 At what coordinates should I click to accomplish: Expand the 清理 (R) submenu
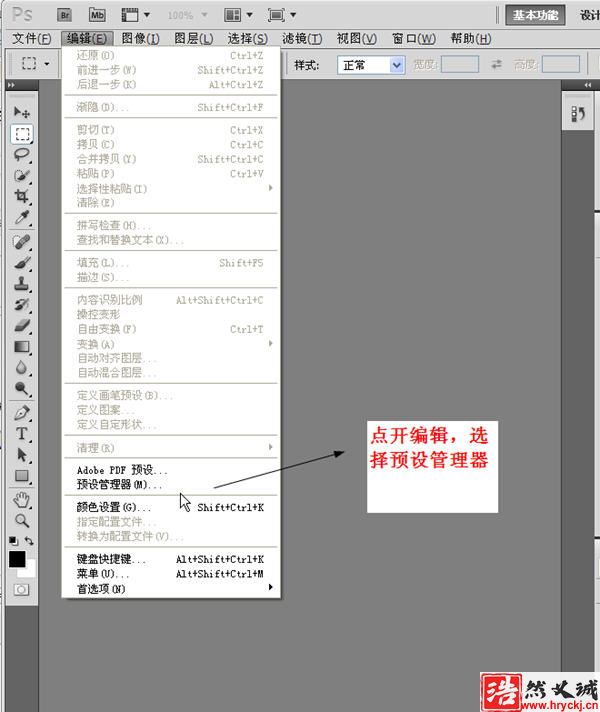[x=171, y=448]
